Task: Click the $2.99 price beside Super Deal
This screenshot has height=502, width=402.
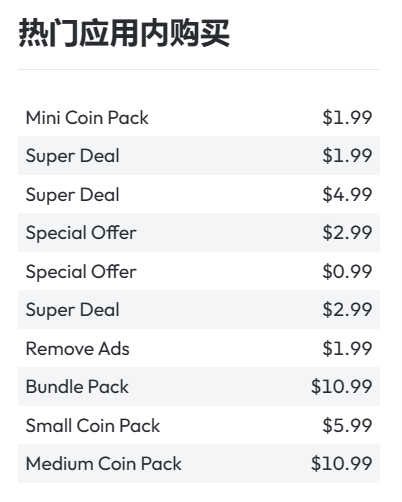Action: point(347,310)
